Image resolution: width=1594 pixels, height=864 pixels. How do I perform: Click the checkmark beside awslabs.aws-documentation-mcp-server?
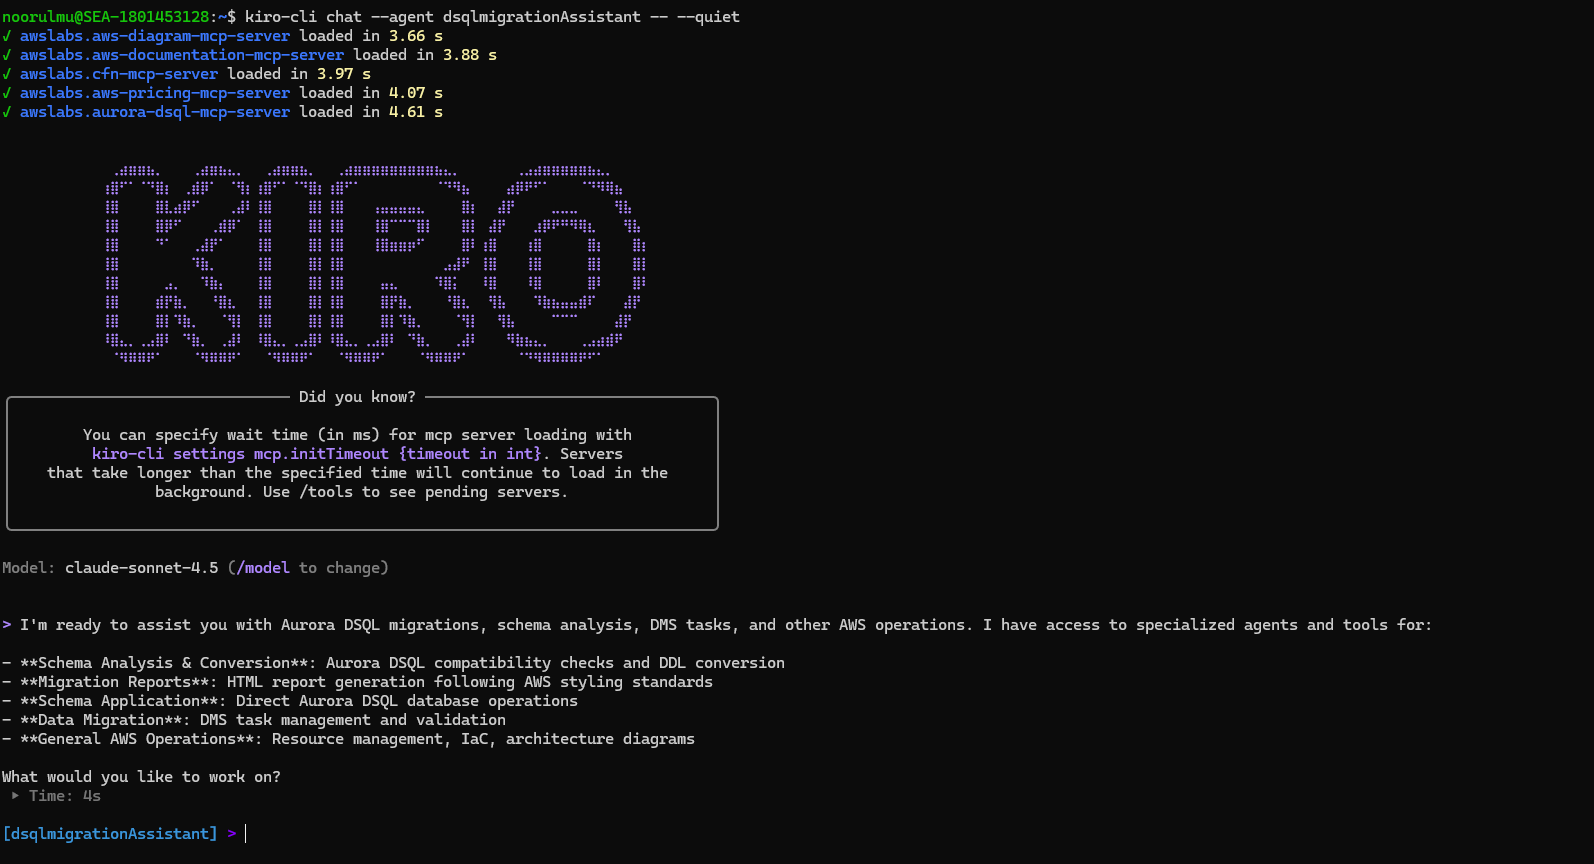pyautogui.click(x=7, y=55)
